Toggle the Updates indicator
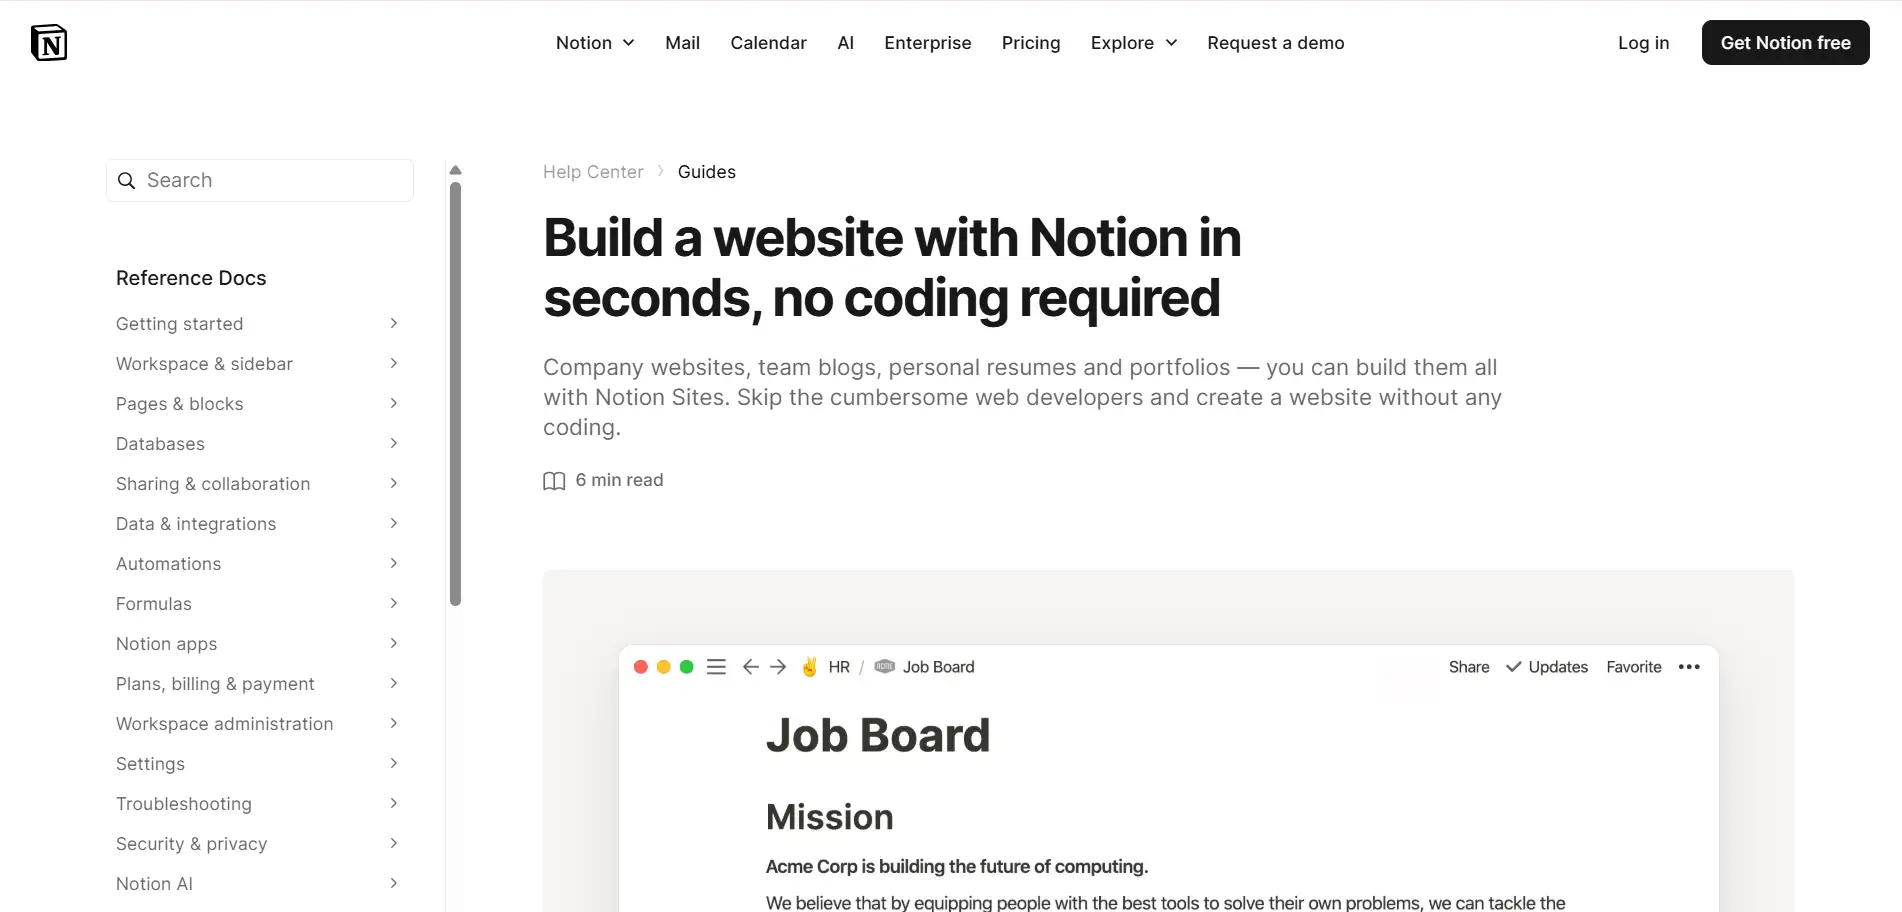This screenshot has width=1902, height=912. 1546,667
